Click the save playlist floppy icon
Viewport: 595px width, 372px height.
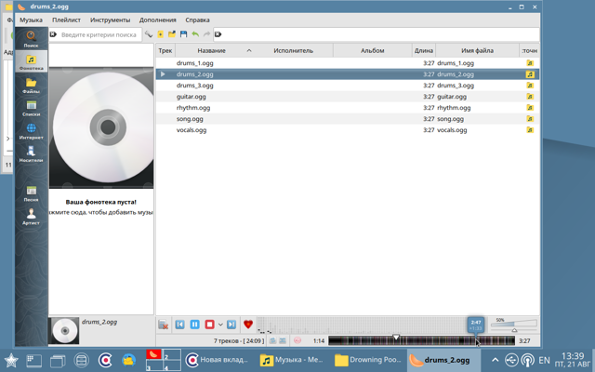coord(184,35)
